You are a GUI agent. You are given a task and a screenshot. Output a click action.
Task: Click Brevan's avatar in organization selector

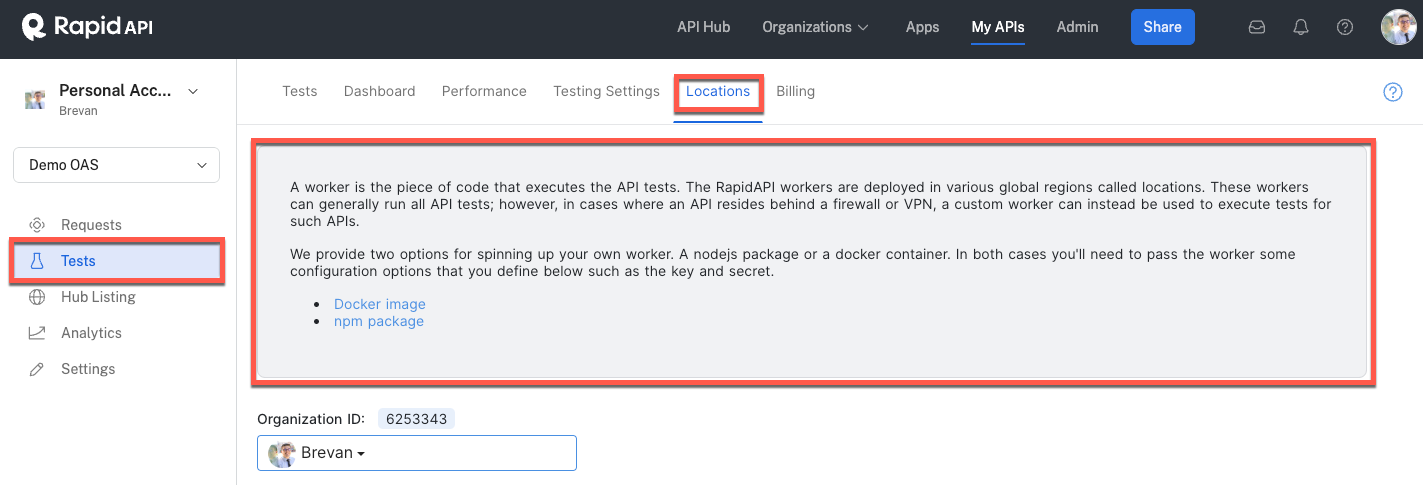[x=282, y=453]
